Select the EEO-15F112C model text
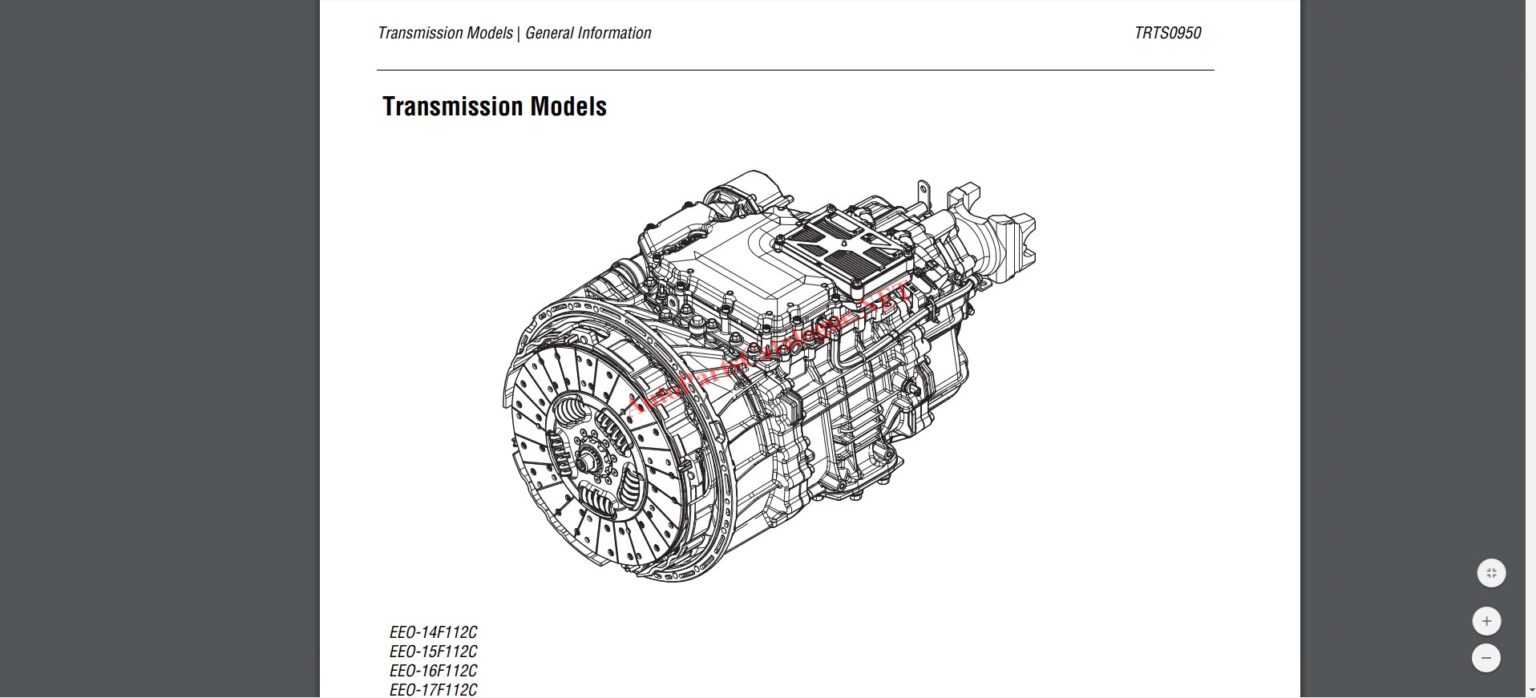Viewport: 1536px width, 698px height. tap(433, 652)
